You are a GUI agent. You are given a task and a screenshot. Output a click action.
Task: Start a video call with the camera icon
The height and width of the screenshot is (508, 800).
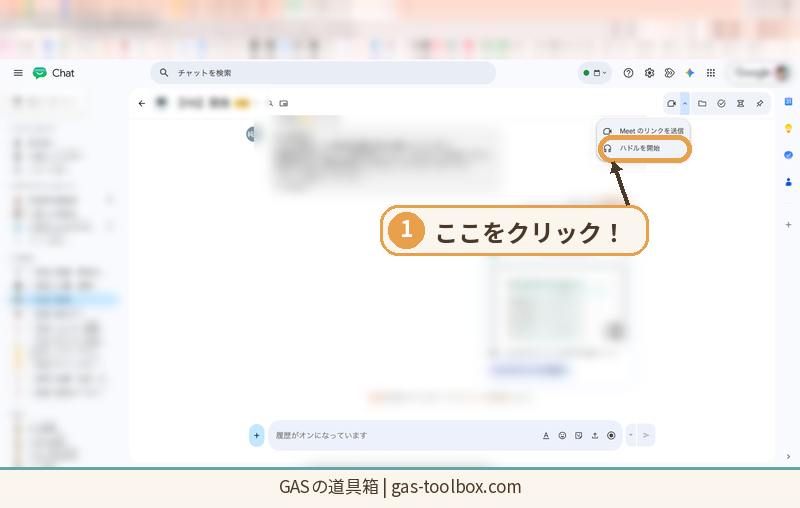point(671,104)
